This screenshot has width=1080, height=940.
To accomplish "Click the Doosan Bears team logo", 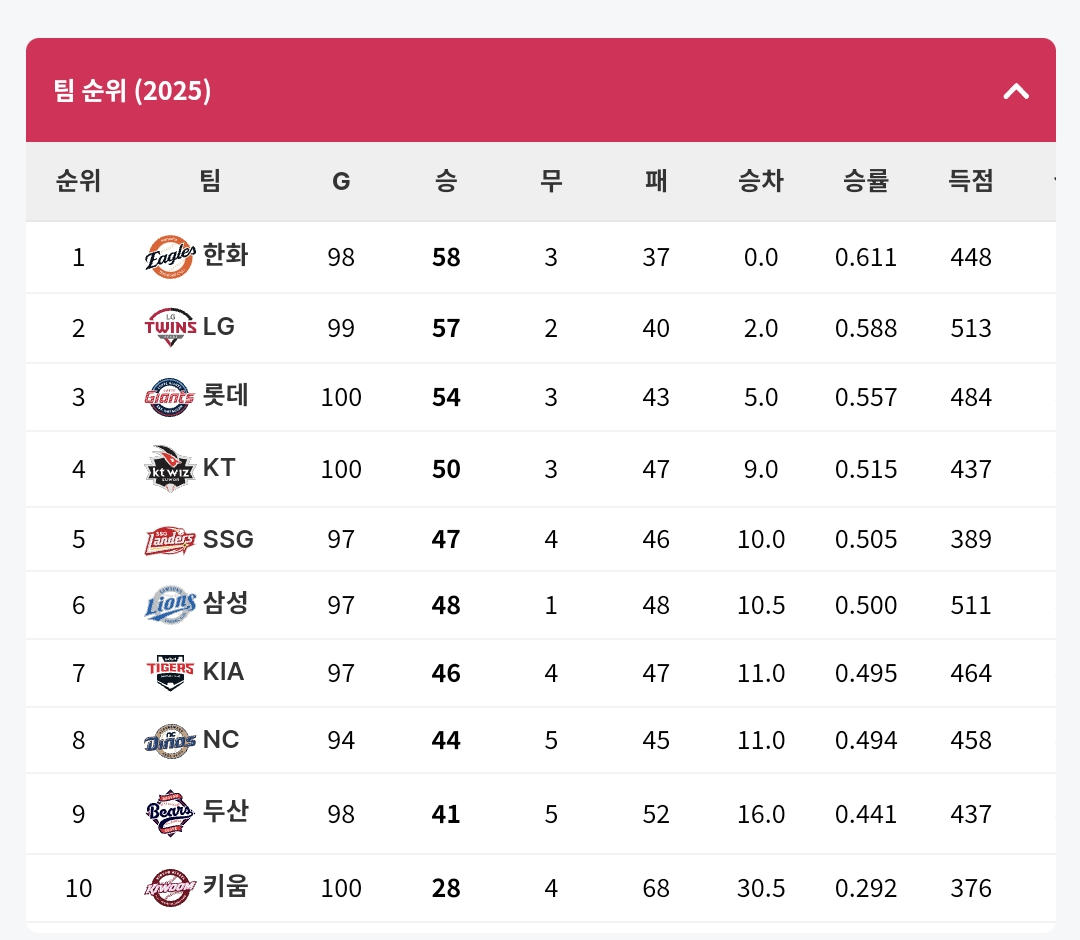I will click(169, 813).
